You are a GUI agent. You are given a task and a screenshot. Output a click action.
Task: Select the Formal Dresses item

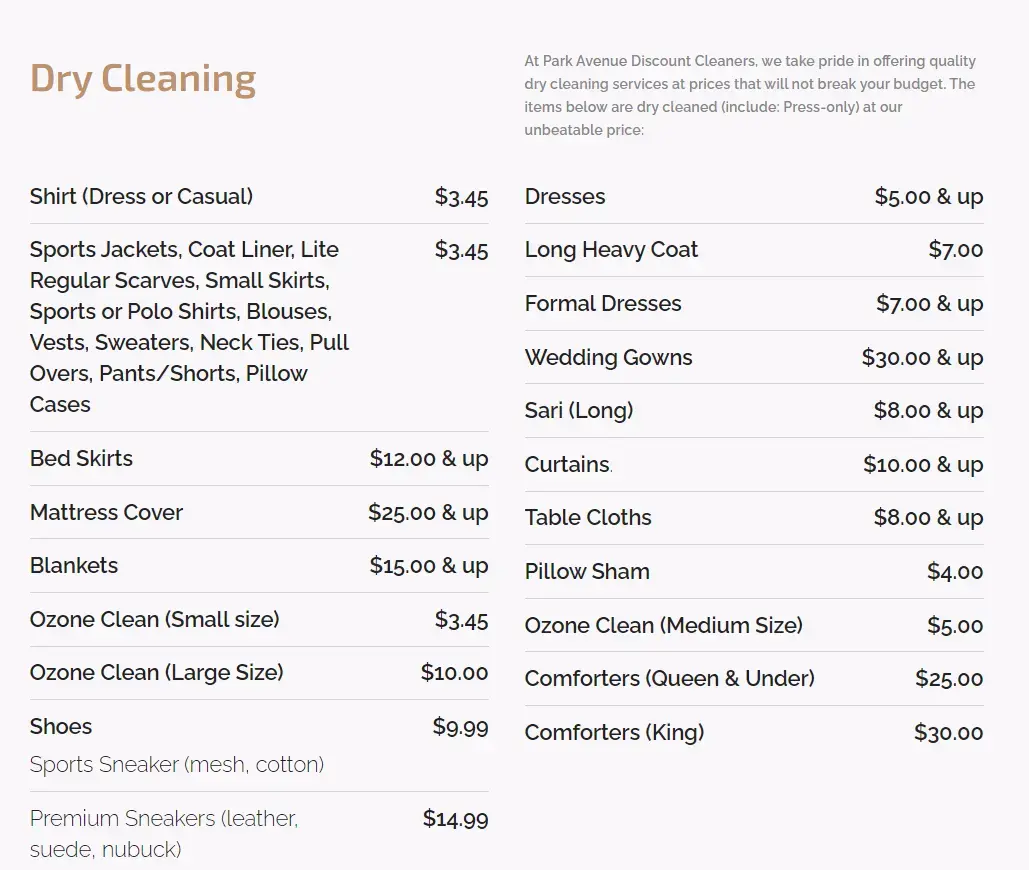click(x=603, y=304)
